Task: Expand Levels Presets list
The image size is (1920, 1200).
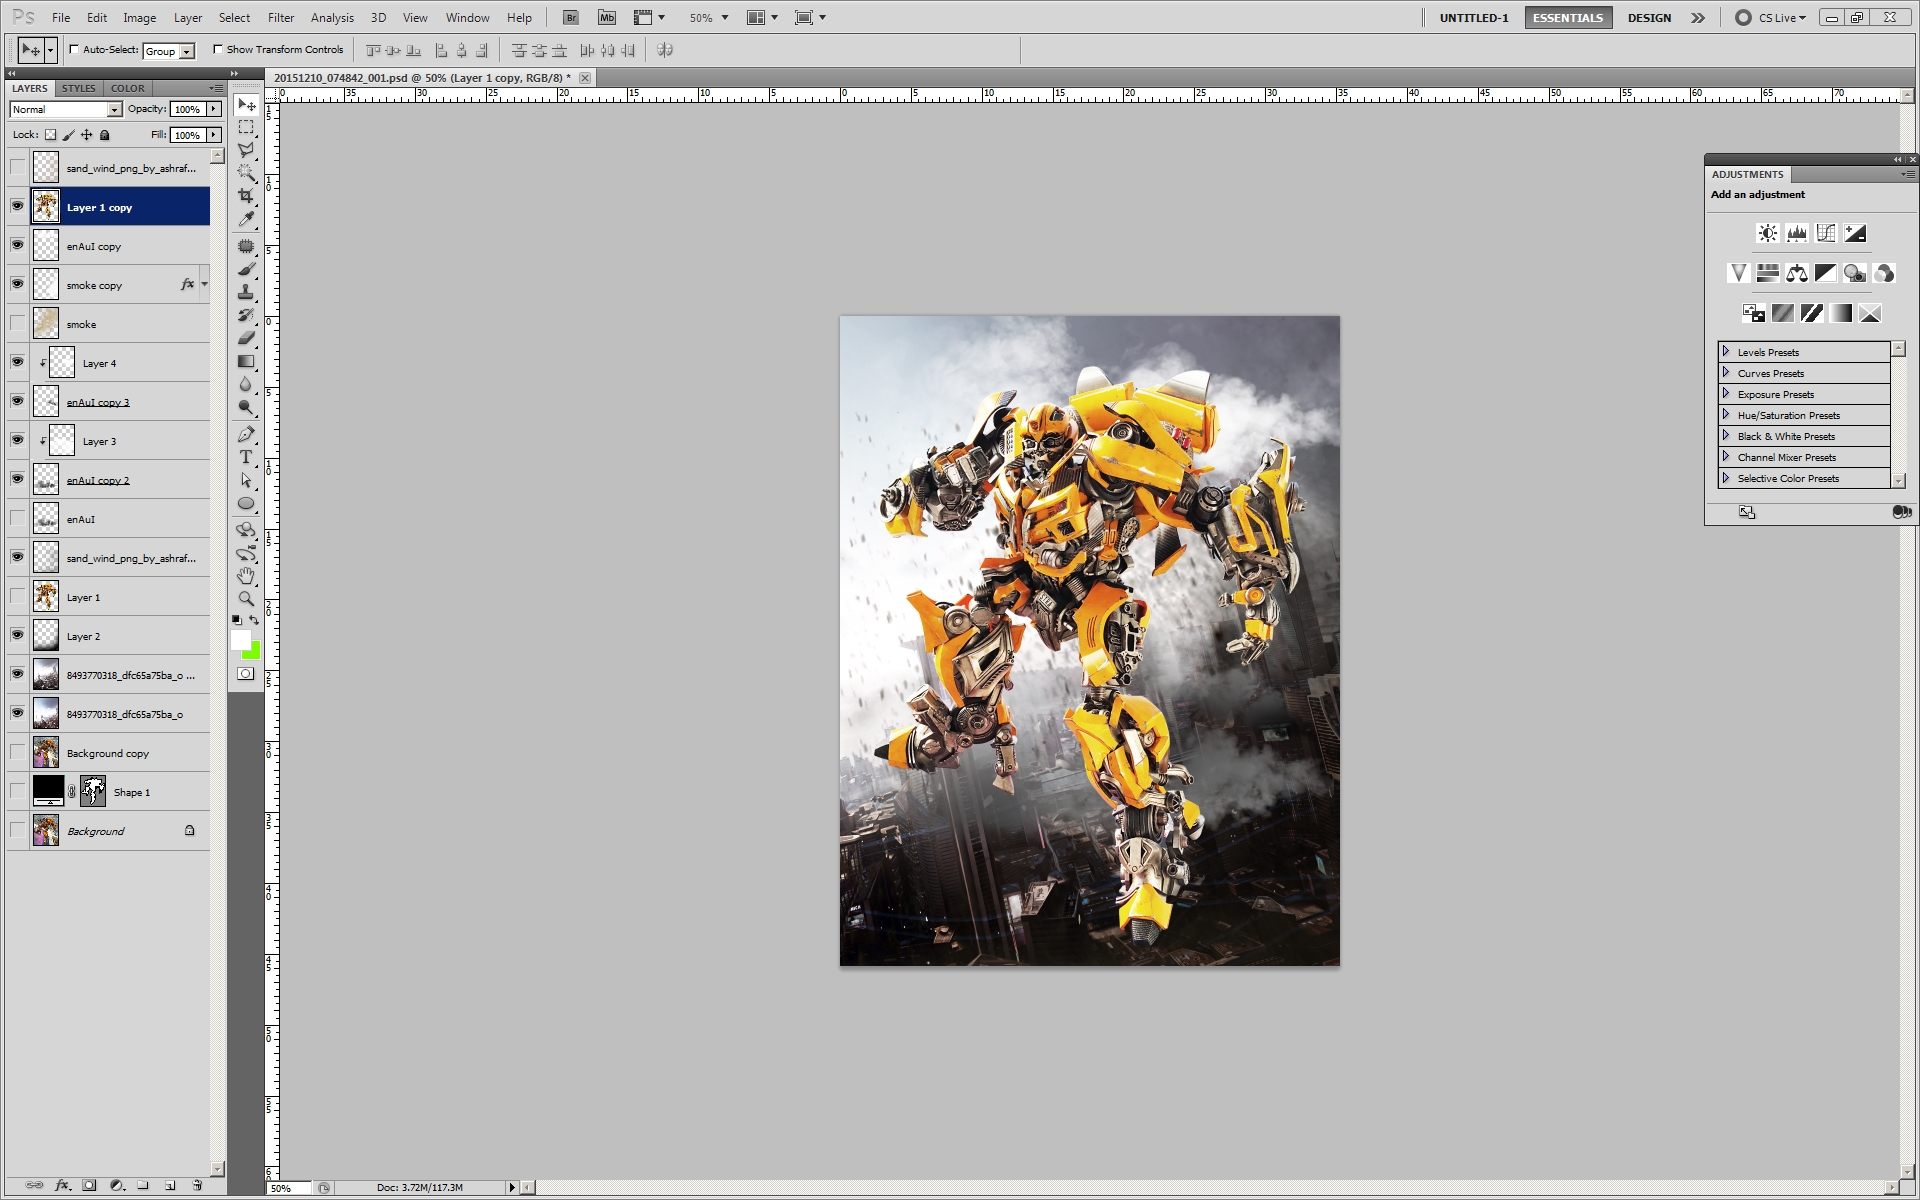Action: 1726,352
